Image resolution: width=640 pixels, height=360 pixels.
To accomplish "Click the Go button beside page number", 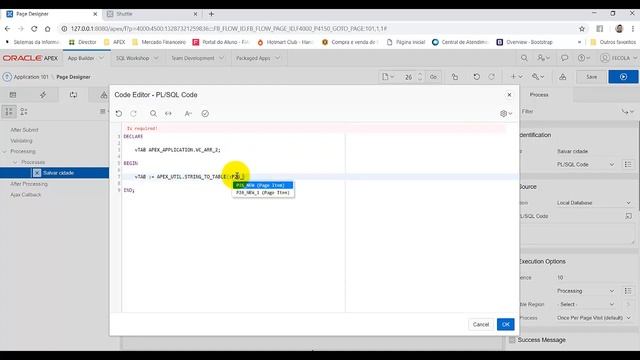I will tap(433, 77).
